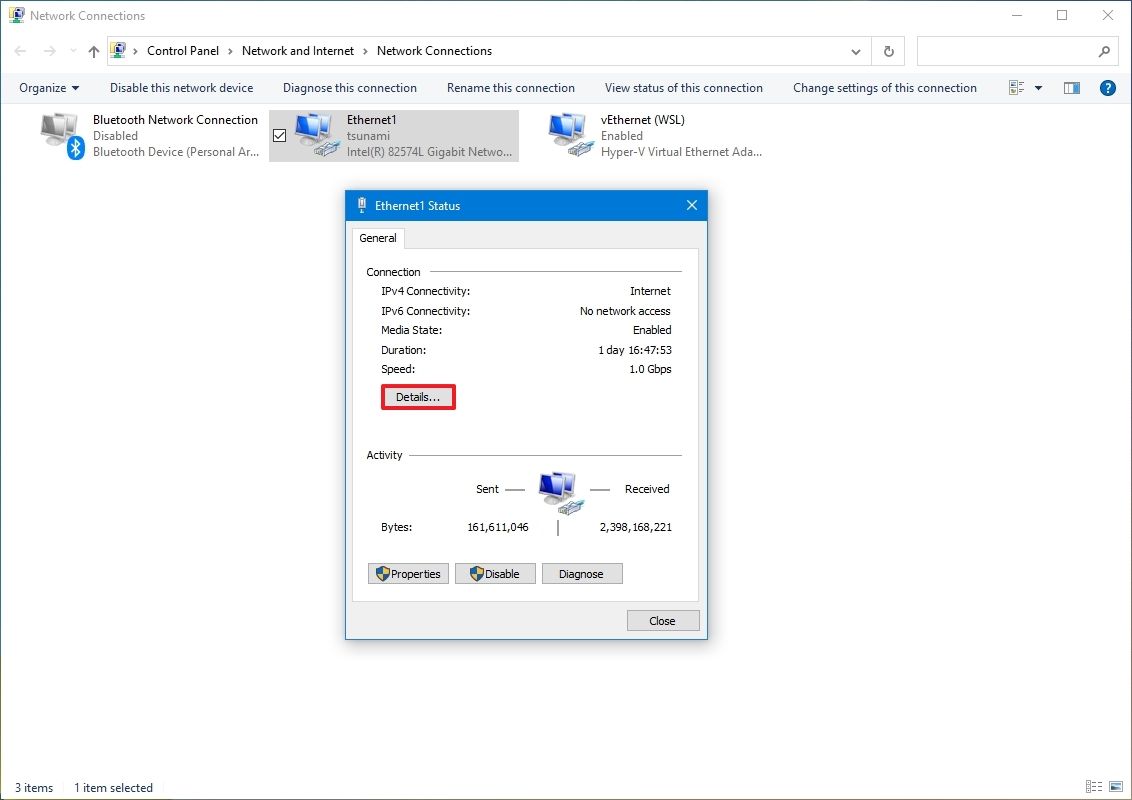Switch to the General tab
This screenshot has height=800, width=1132.
tap(378, 238)
